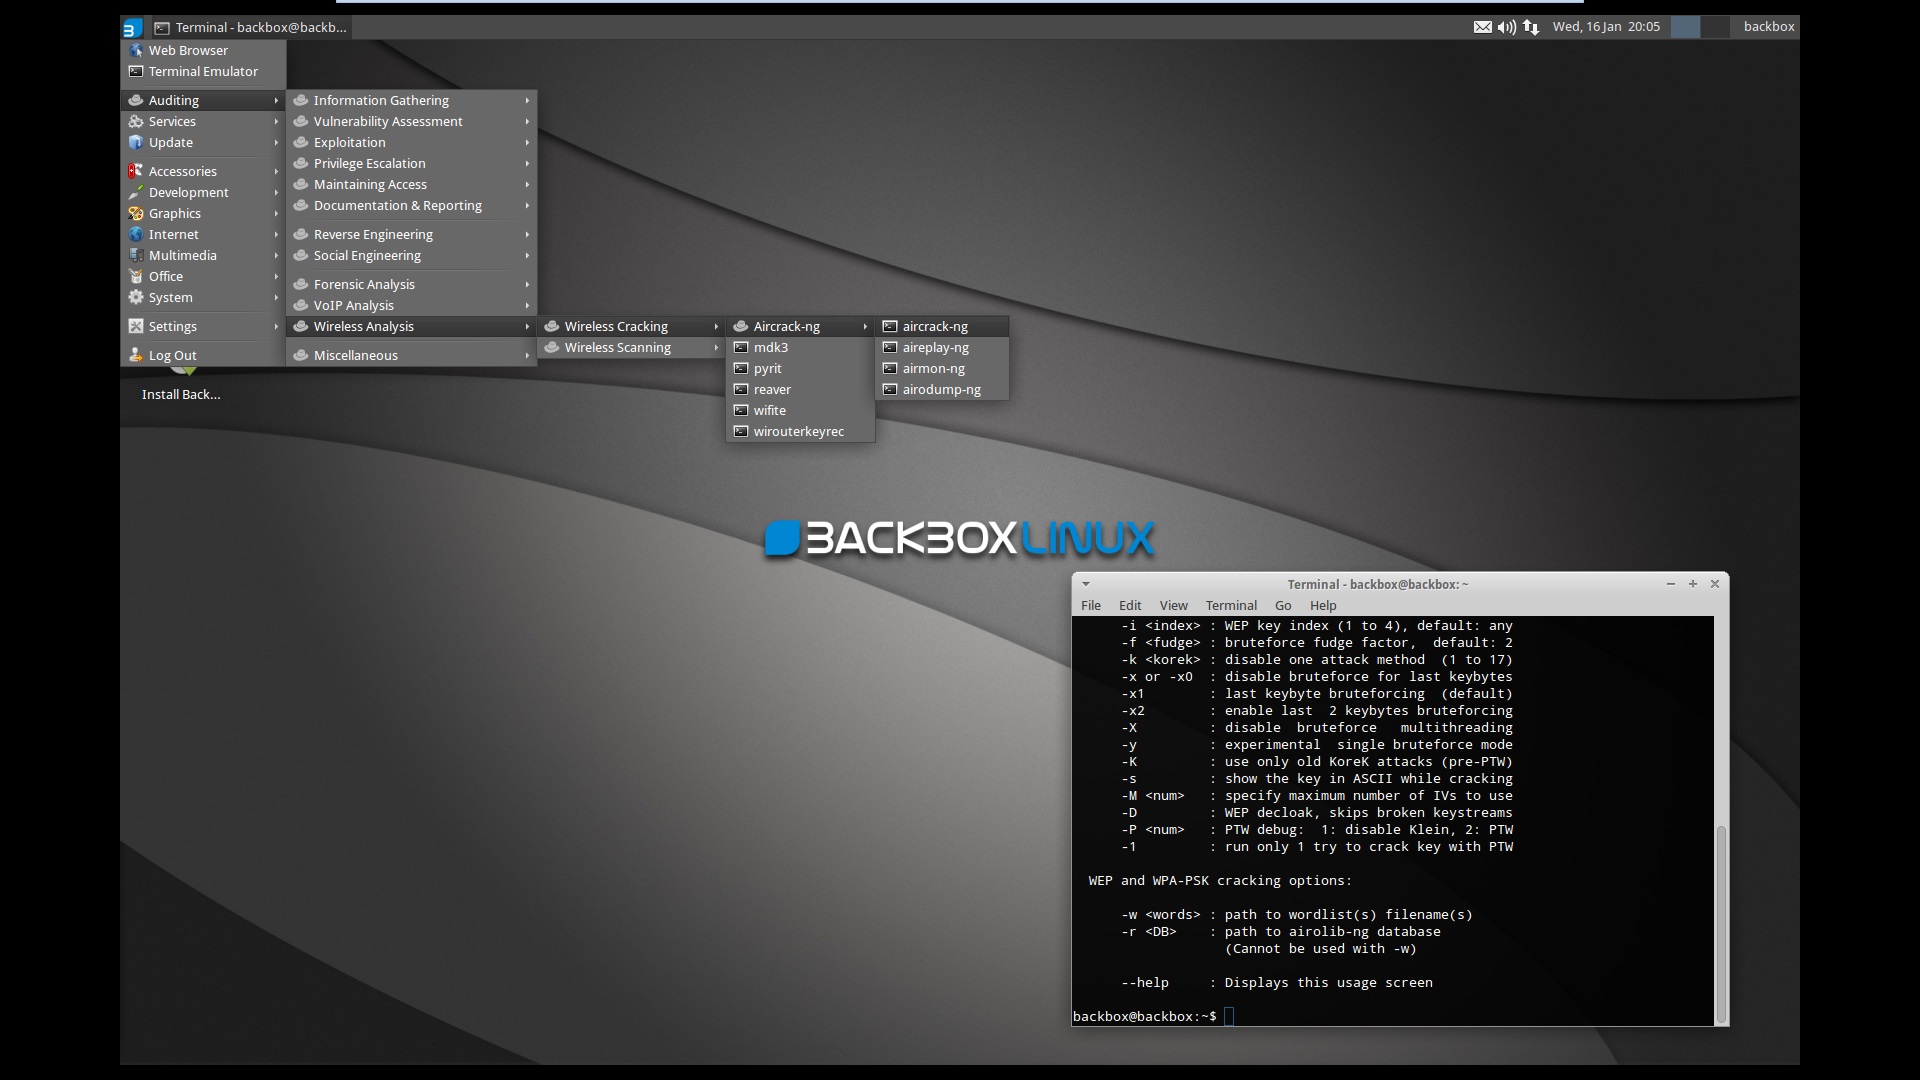Click the BackBox logo icon in the panel
Viewport: 1920px width, 1080px height.
(130, 27)
